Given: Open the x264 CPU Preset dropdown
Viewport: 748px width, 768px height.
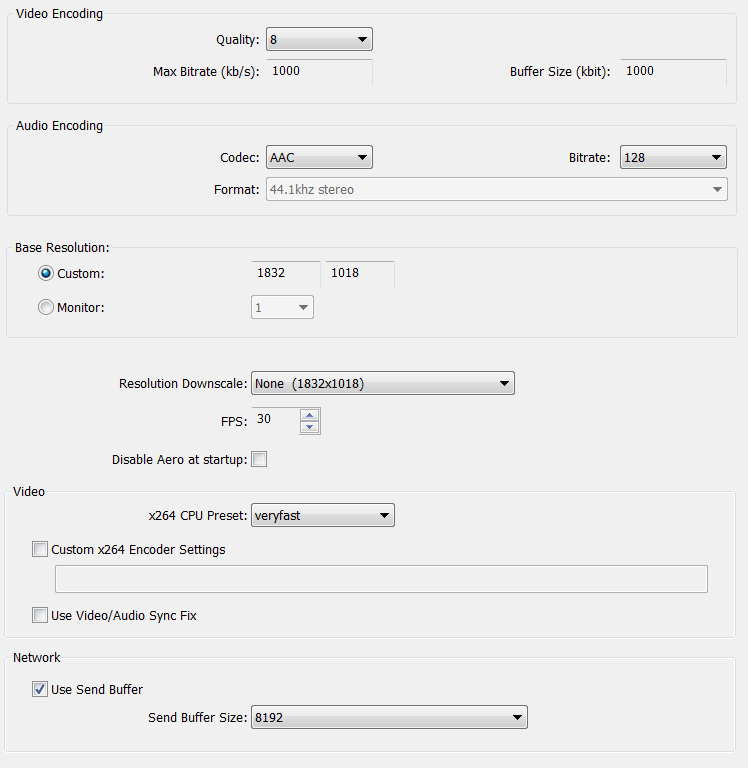Looking at the screenshot, I should (x=323, y=515).
